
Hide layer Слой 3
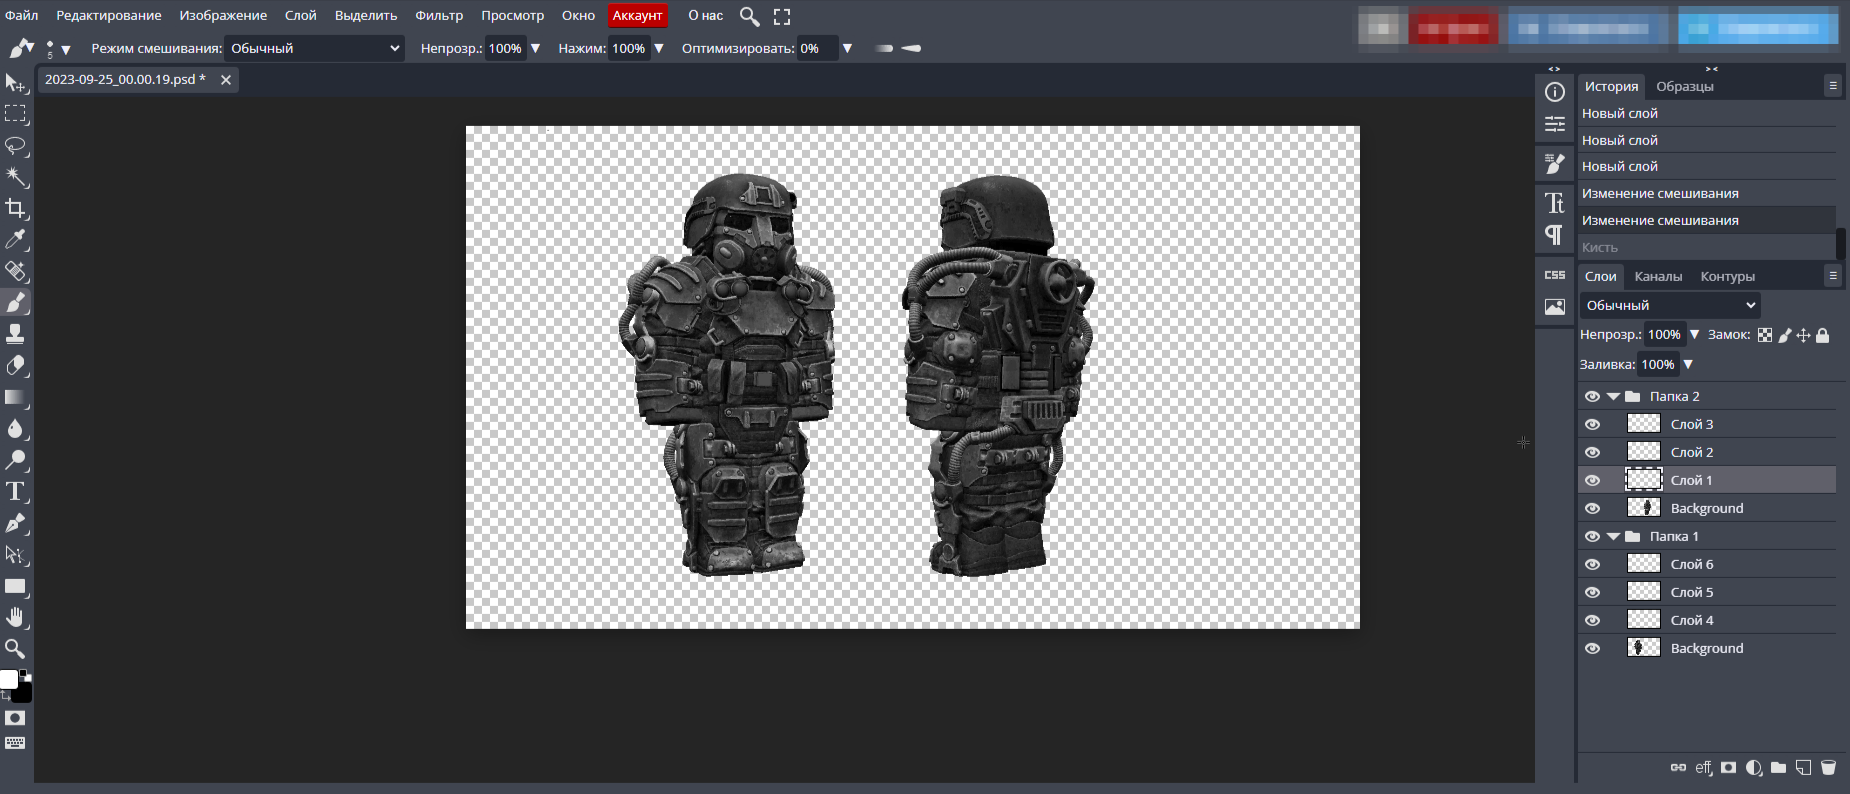pyautogui.click(x=1592, y=424)
